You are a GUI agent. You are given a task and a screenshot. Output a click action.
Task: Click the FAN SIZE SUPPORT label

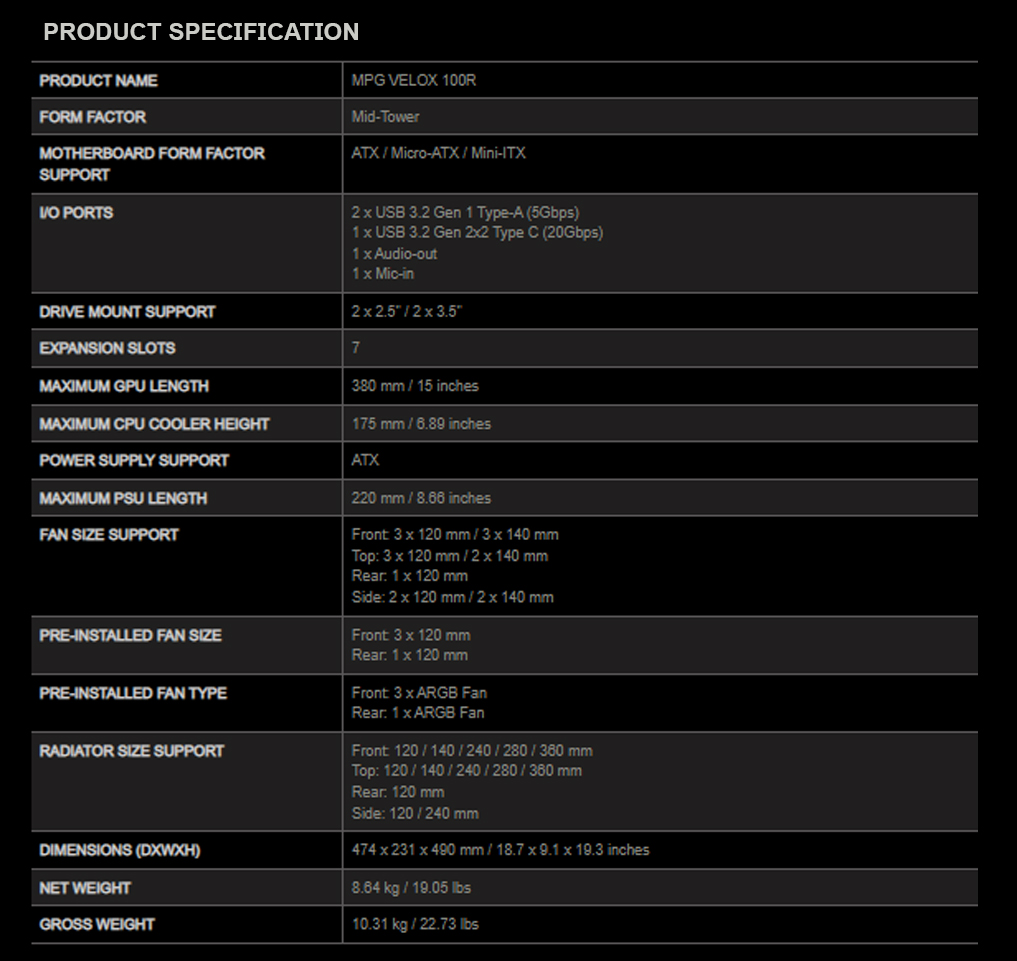(x=109, y=535)
